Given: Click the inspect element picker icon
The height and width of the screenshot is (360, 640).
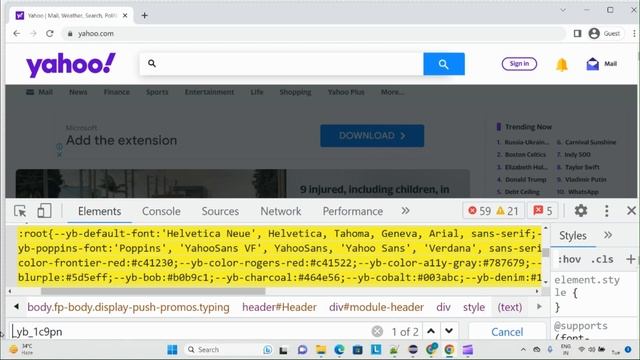Looking at the screenshot, I should click(x=20, y=211).
